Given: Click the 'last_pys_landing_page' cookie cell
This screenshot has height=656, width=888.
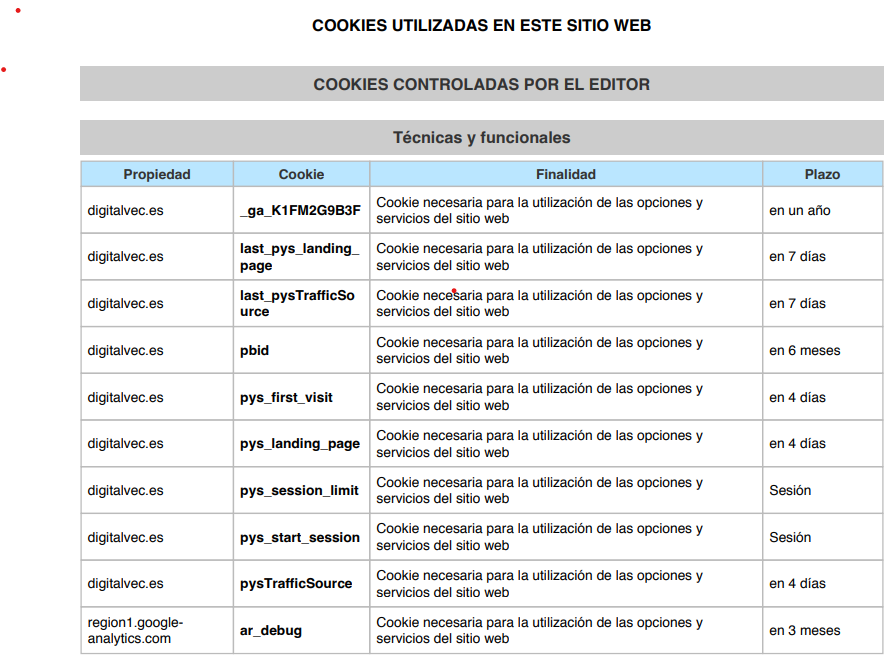Looking at the screenshot, I should pyautogui.click(x=299, y=257).
